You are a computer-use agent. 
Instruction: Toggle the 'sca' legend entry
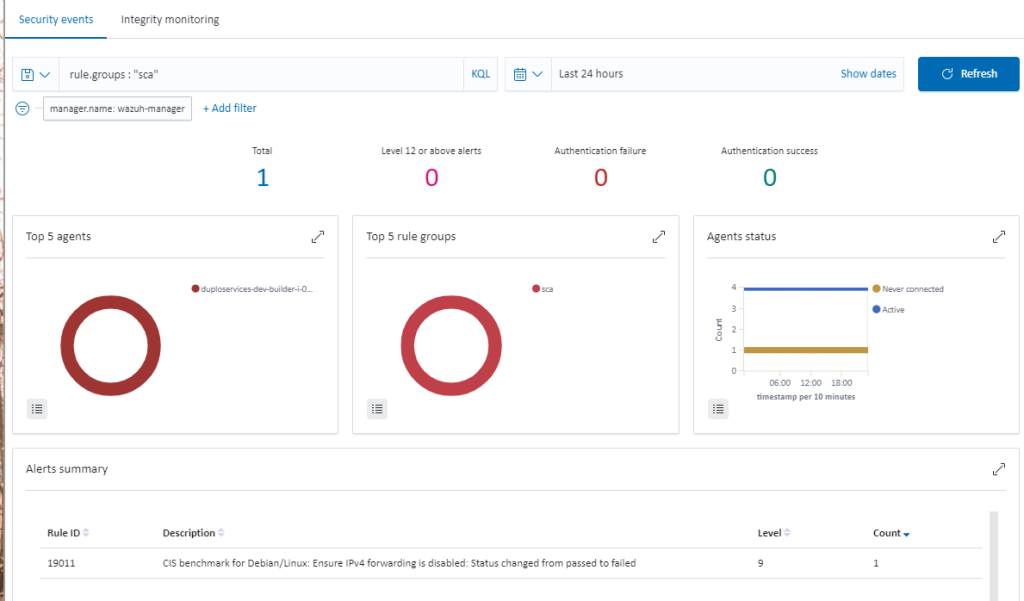[x=547, y=289]
